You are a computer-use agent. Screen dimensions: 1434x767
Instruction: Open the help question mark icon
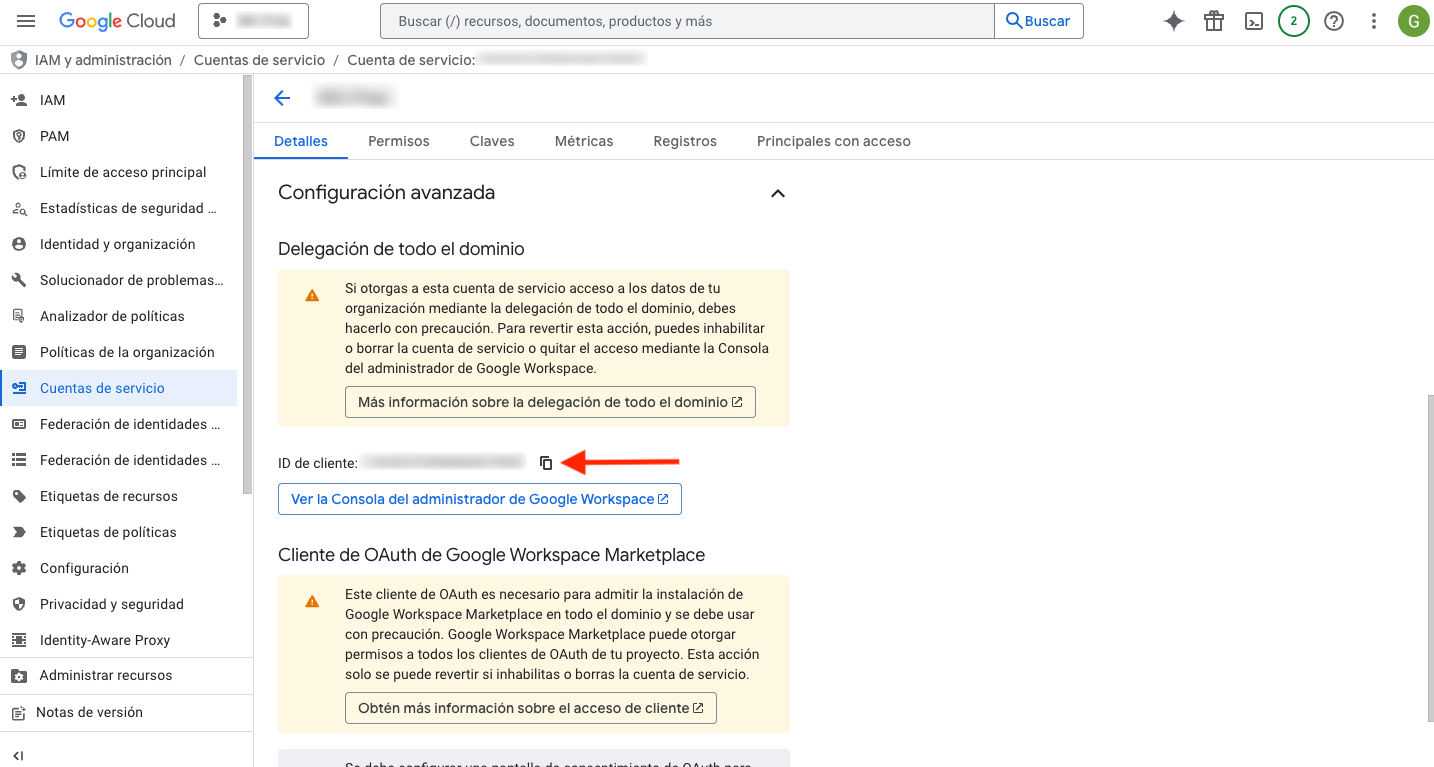1334,21
